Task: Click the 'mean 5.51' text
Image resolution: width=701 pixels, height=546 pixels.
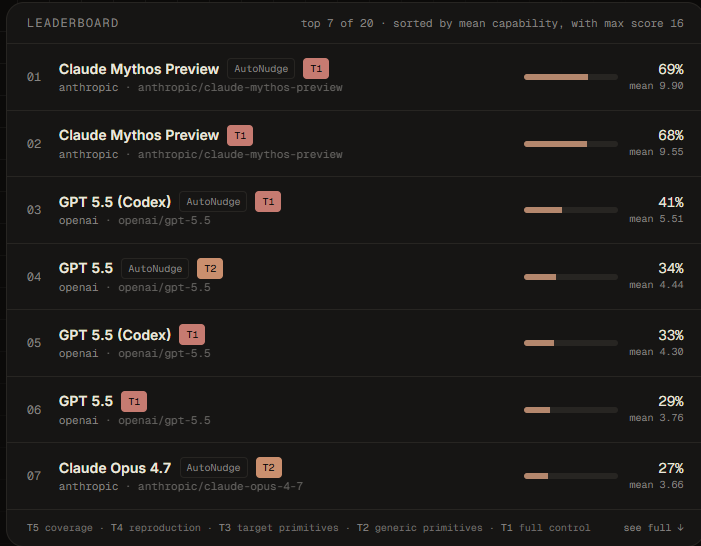Action: coord(656,219)
